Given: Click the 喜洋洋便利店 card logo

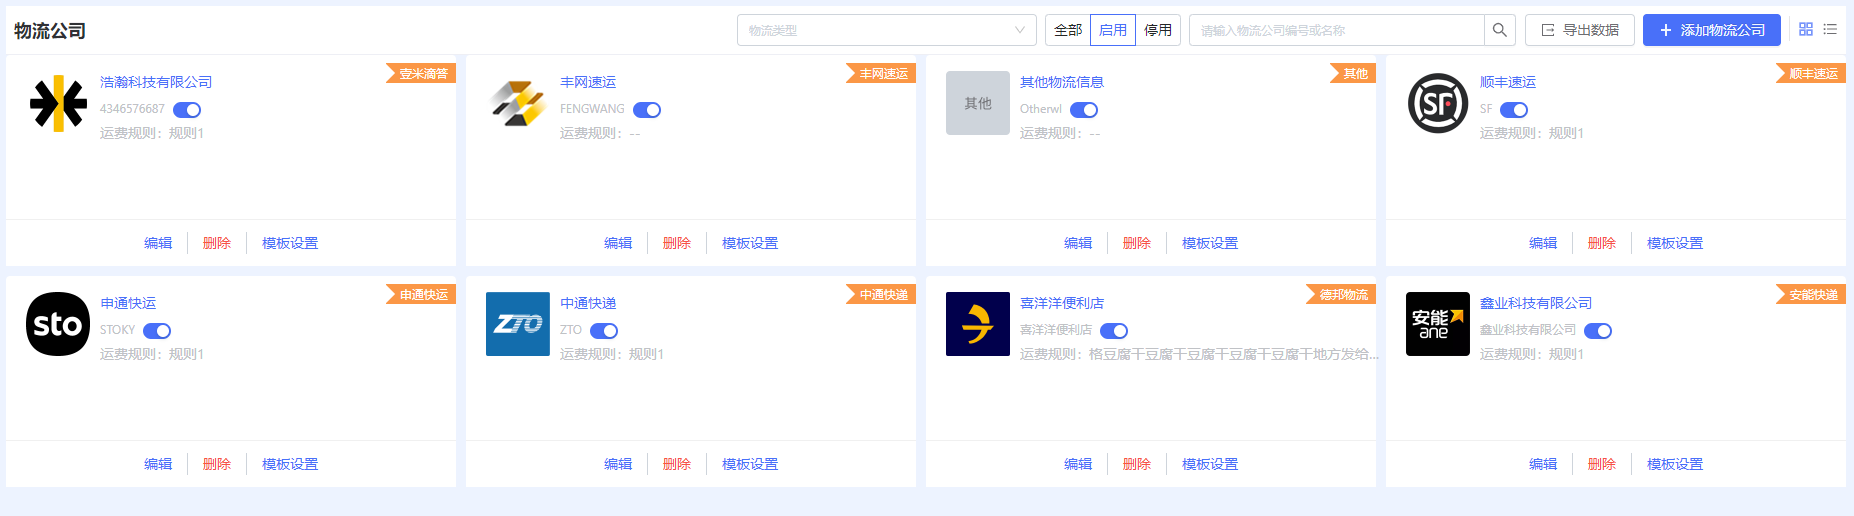Looking at the screenshot, I should (x=978, y=324).
